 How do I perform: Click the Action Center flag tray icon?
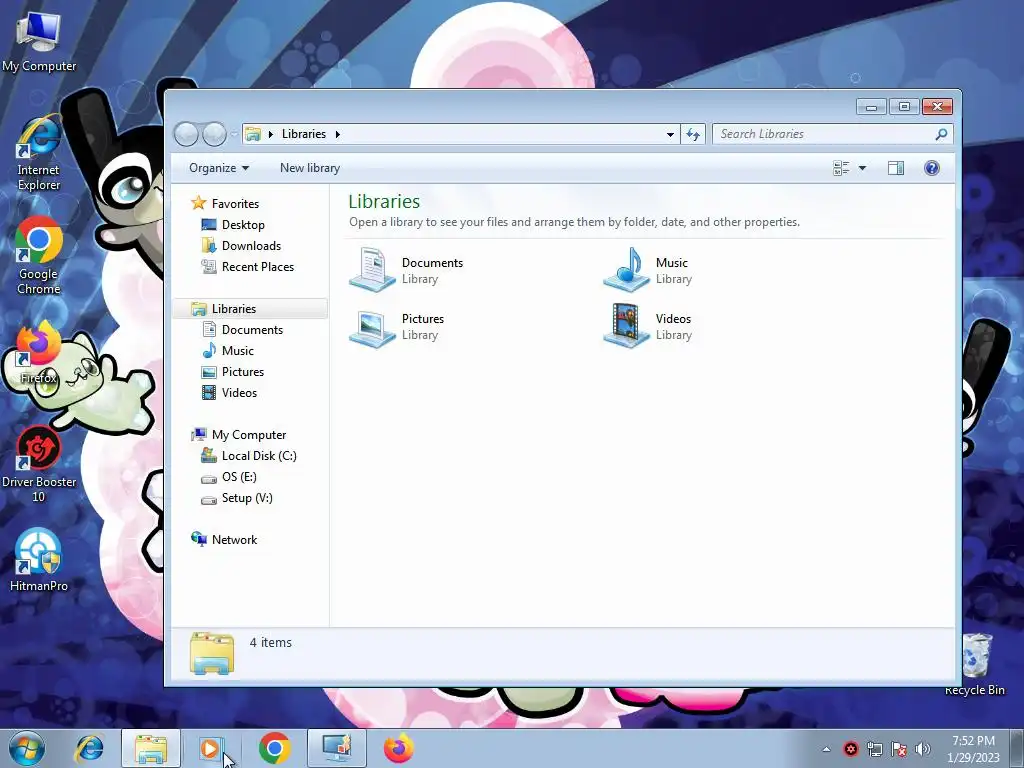pyautogui.click(x=899, y=749)
